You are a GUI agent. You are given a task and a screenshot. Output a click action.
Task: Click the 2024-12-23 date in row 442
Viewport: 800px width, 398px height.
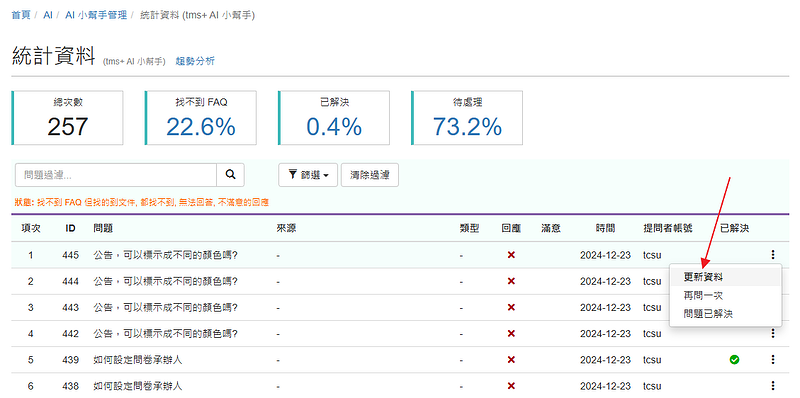606,333
